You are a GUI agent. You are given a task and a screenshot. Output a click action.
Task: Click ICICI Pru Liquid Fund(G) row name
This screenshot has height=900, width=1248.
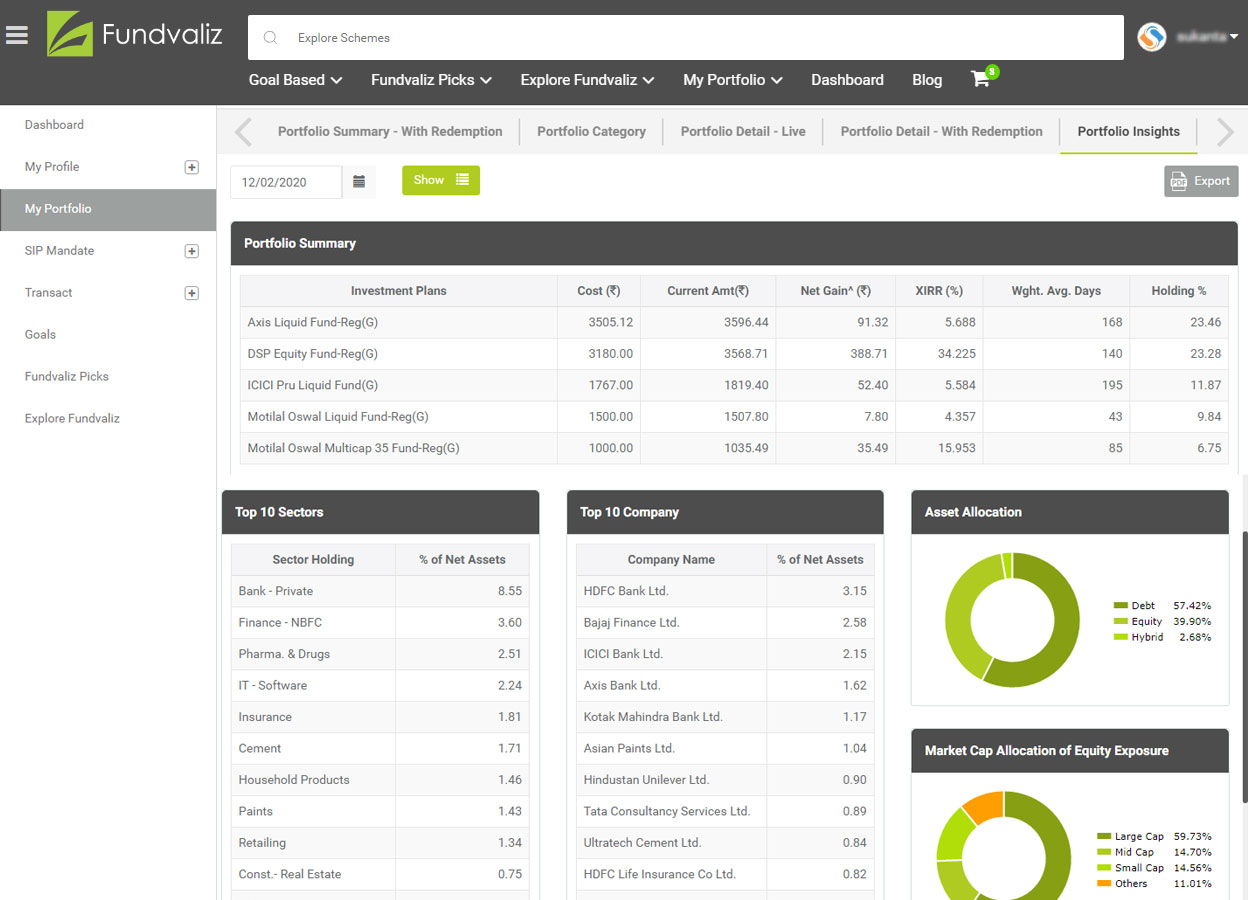click(313, 385)
